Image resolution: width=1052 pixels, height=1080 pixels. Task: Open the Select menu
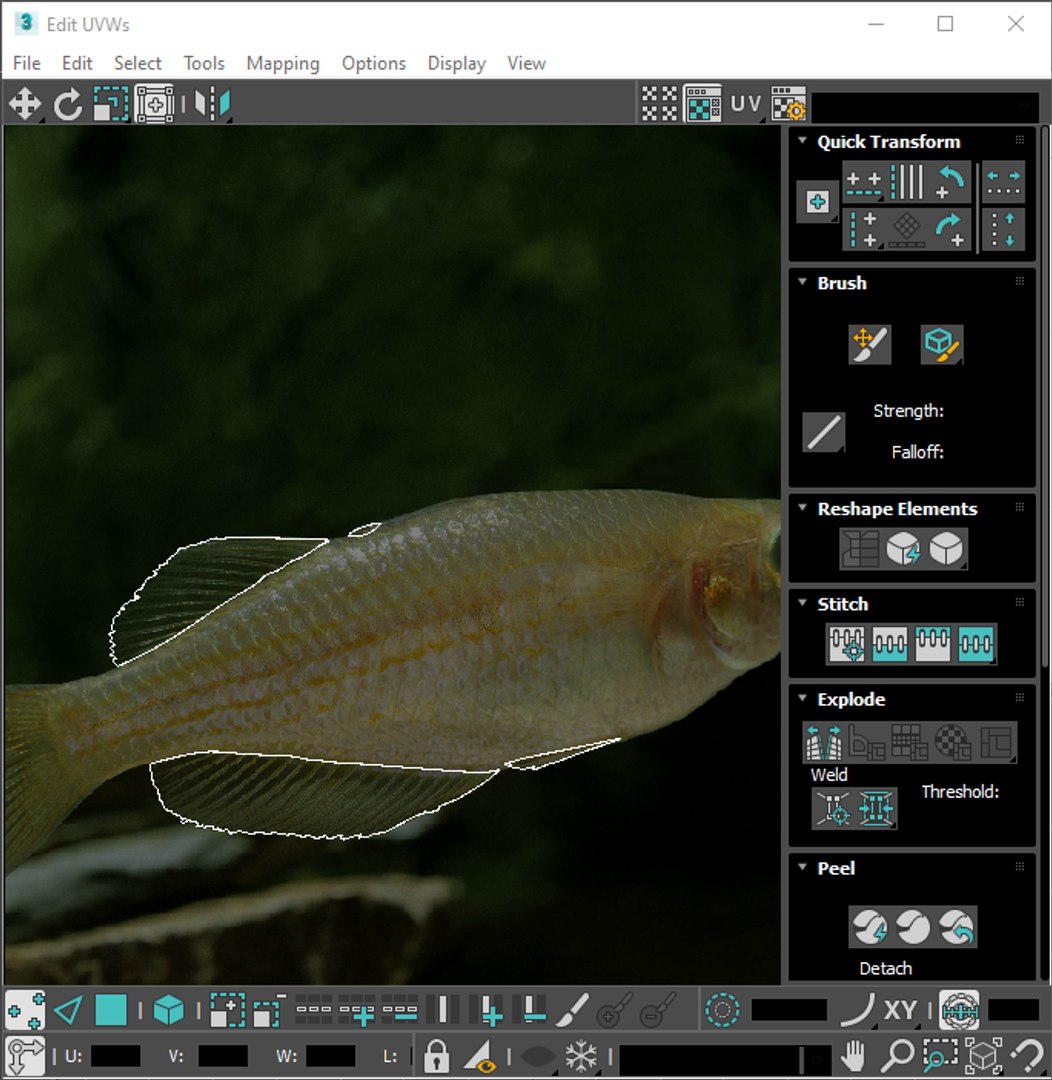point(138,63)
